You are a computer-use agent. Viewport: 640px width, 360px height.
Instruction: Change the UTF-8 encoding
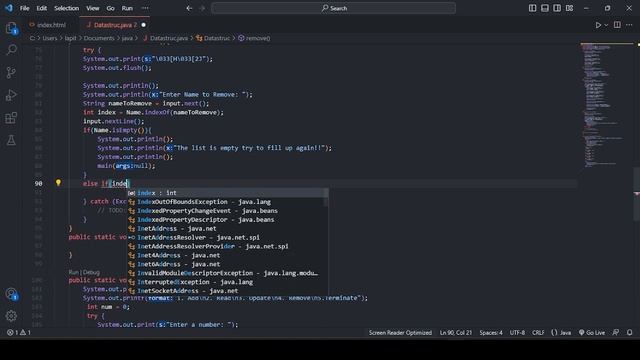pyautogui.click(x=517, y=333)
